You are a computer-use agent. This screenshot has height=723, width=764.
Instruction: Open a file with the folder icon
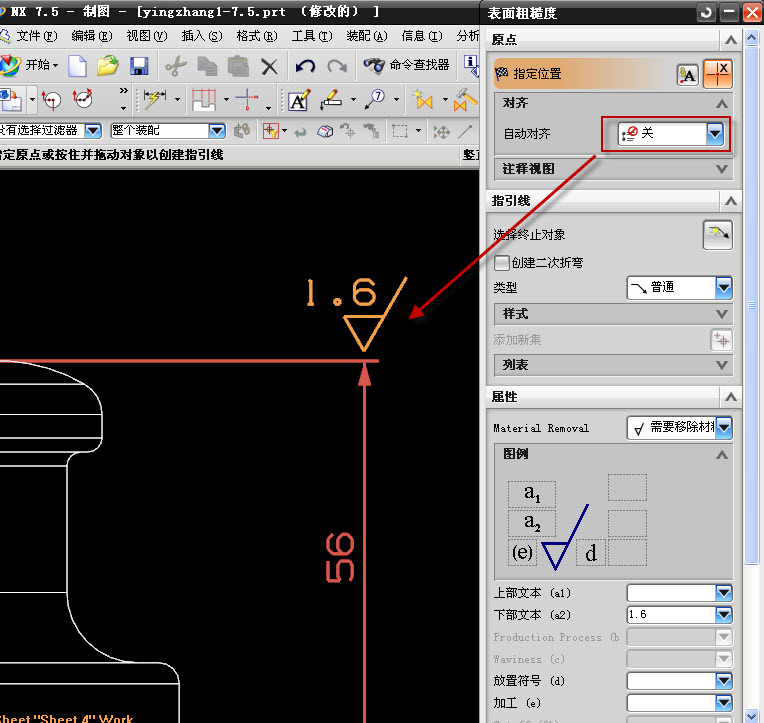(108, 66)
